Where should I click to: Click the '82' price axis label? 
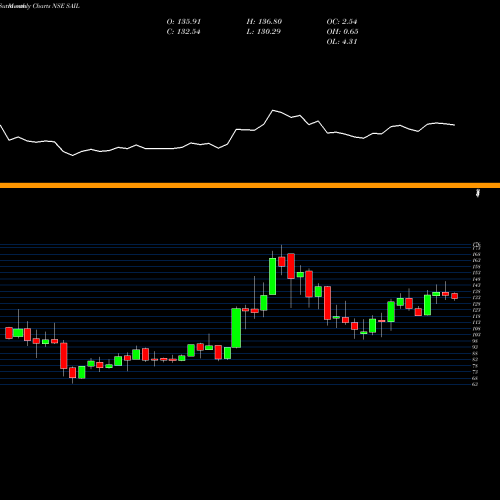tap(475, 359)
